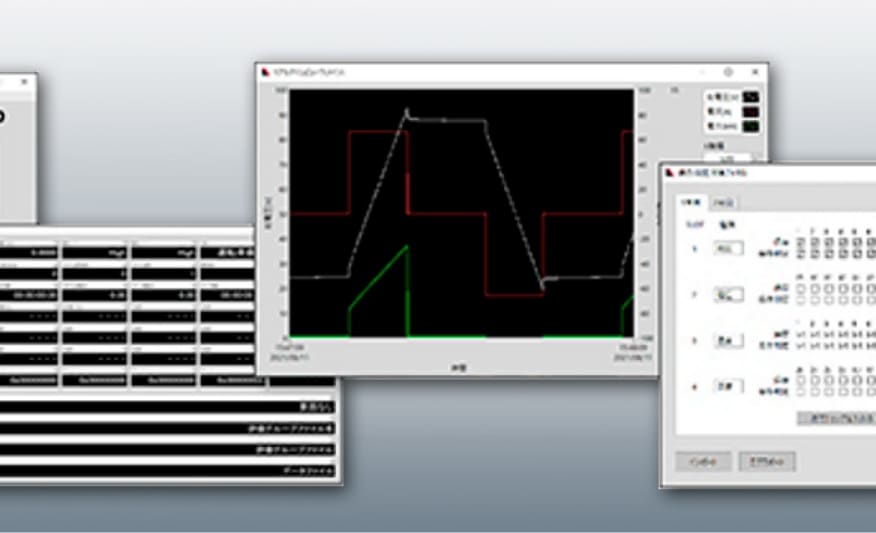876x533 pixels.
Task: Check slot 2 upper-row checkbox in first column
Action: tap(801, 289)
